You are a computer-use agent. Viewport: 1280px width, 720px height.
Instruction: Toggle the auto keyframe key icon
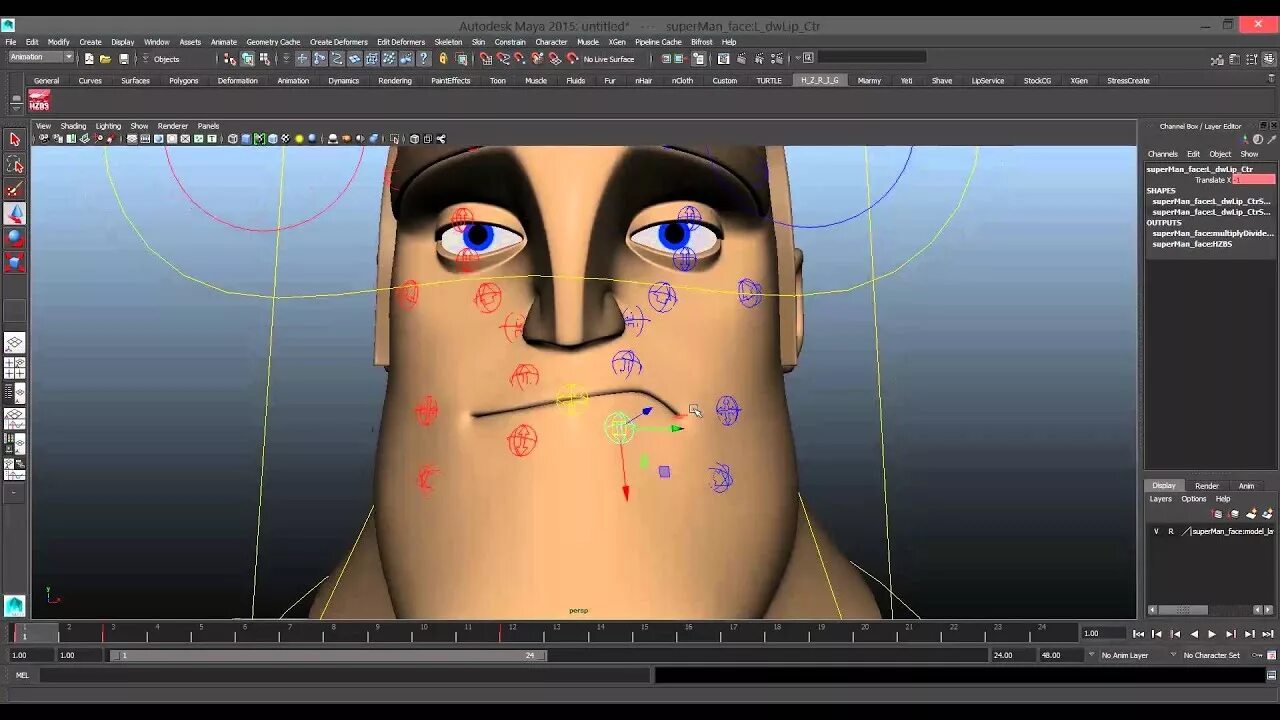pyautogui.click(x=1257, y=655)
